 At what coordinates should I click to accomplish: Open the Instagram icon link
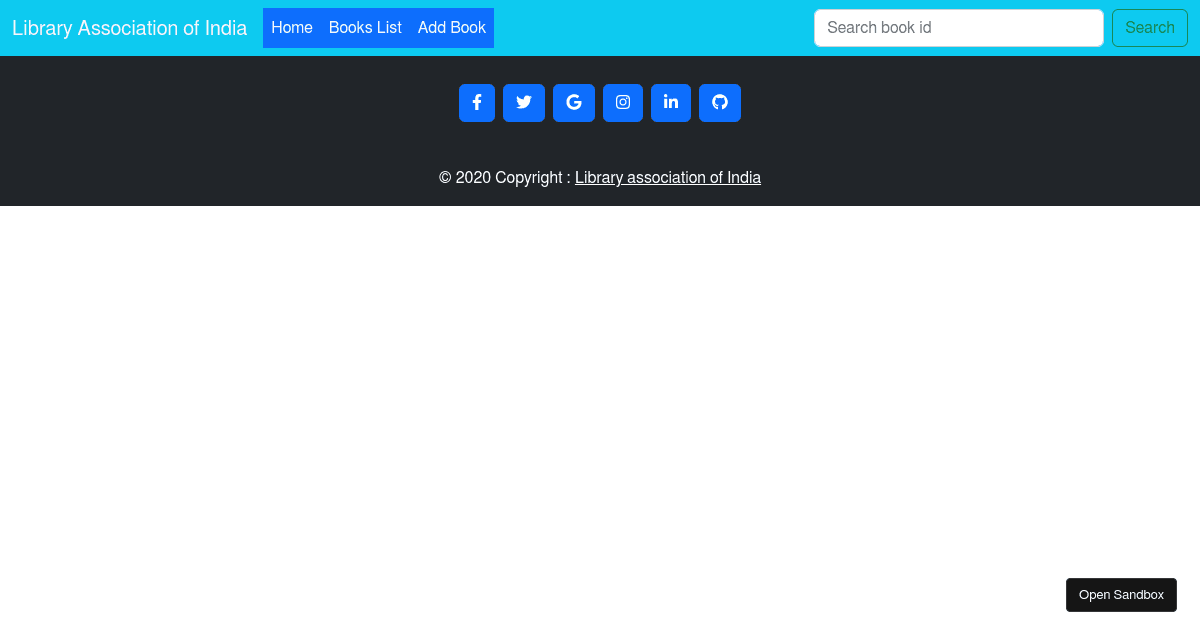622,102
